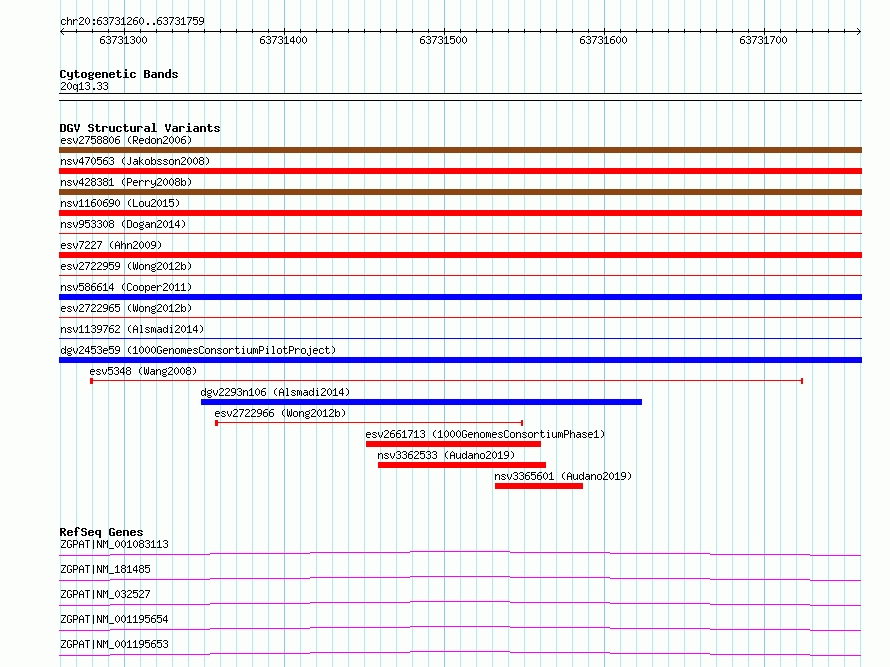The width and height of the screenshot is (890, 667).
Task: Select the Cytogenetic Bands track title
Action: click(119, 74)
